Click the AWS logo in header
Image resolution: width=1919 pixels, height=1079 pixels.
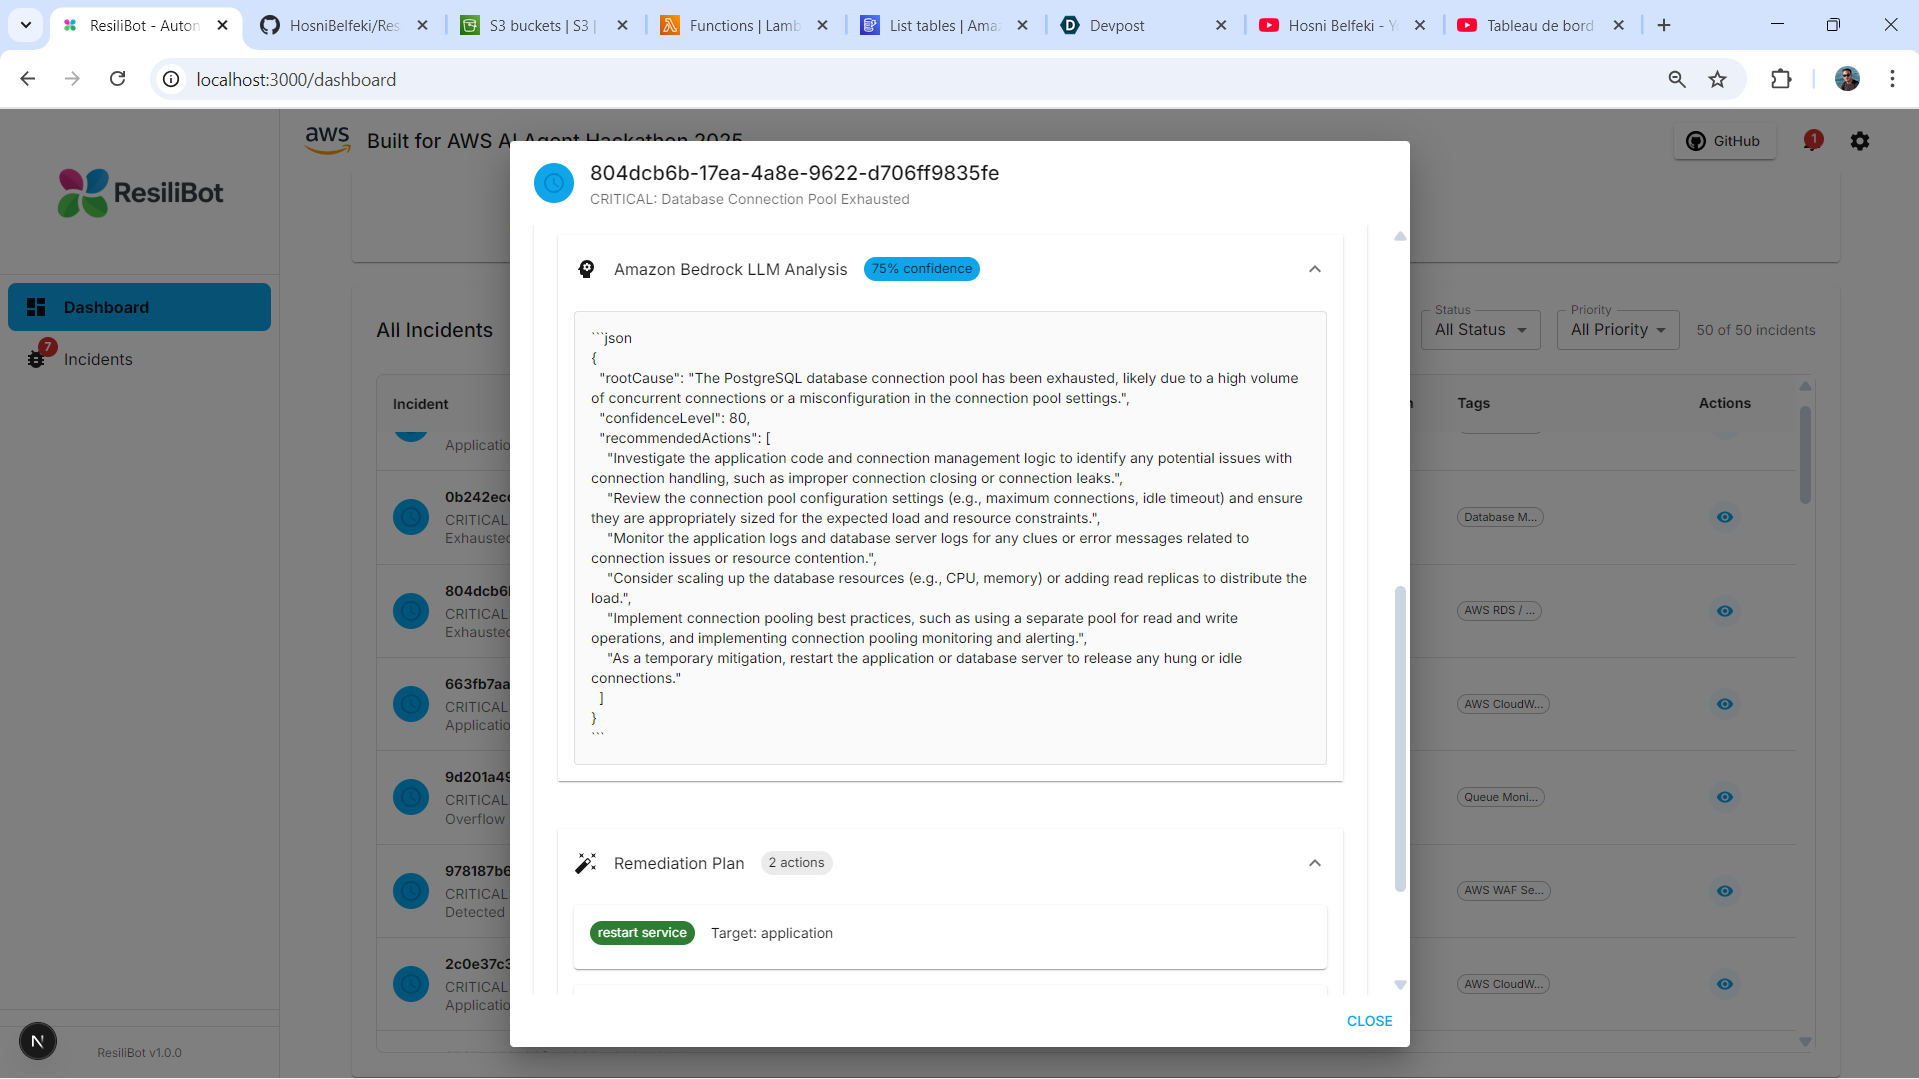pyautogui.click(x=327, y=140)
